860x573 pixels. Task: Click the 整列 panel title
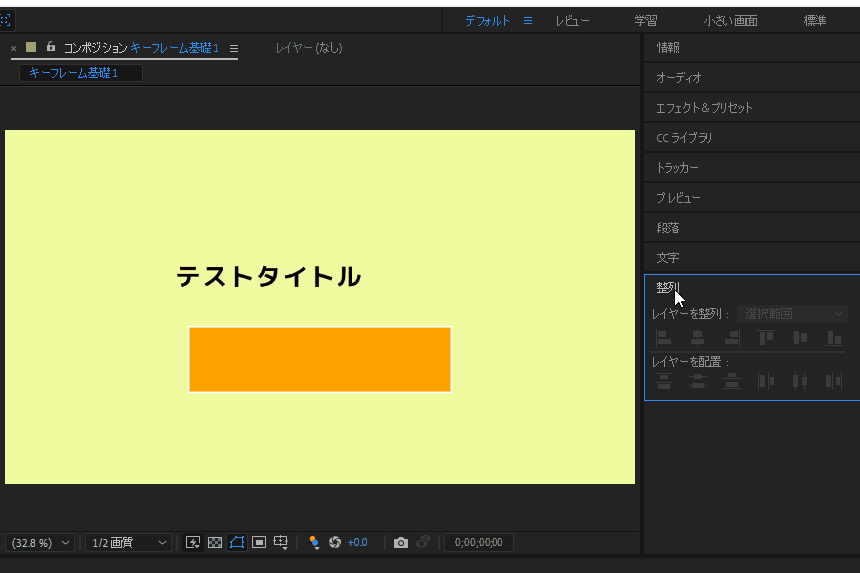[668, 287]
